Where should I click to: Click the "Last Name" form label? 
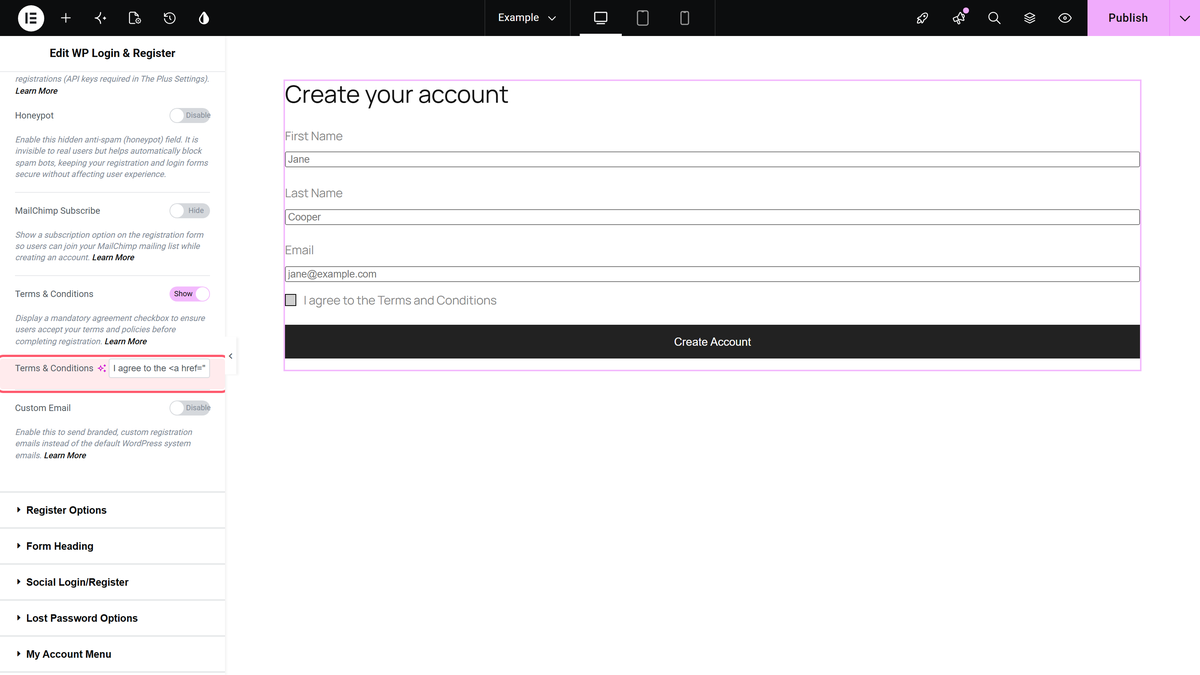point(314,193)
